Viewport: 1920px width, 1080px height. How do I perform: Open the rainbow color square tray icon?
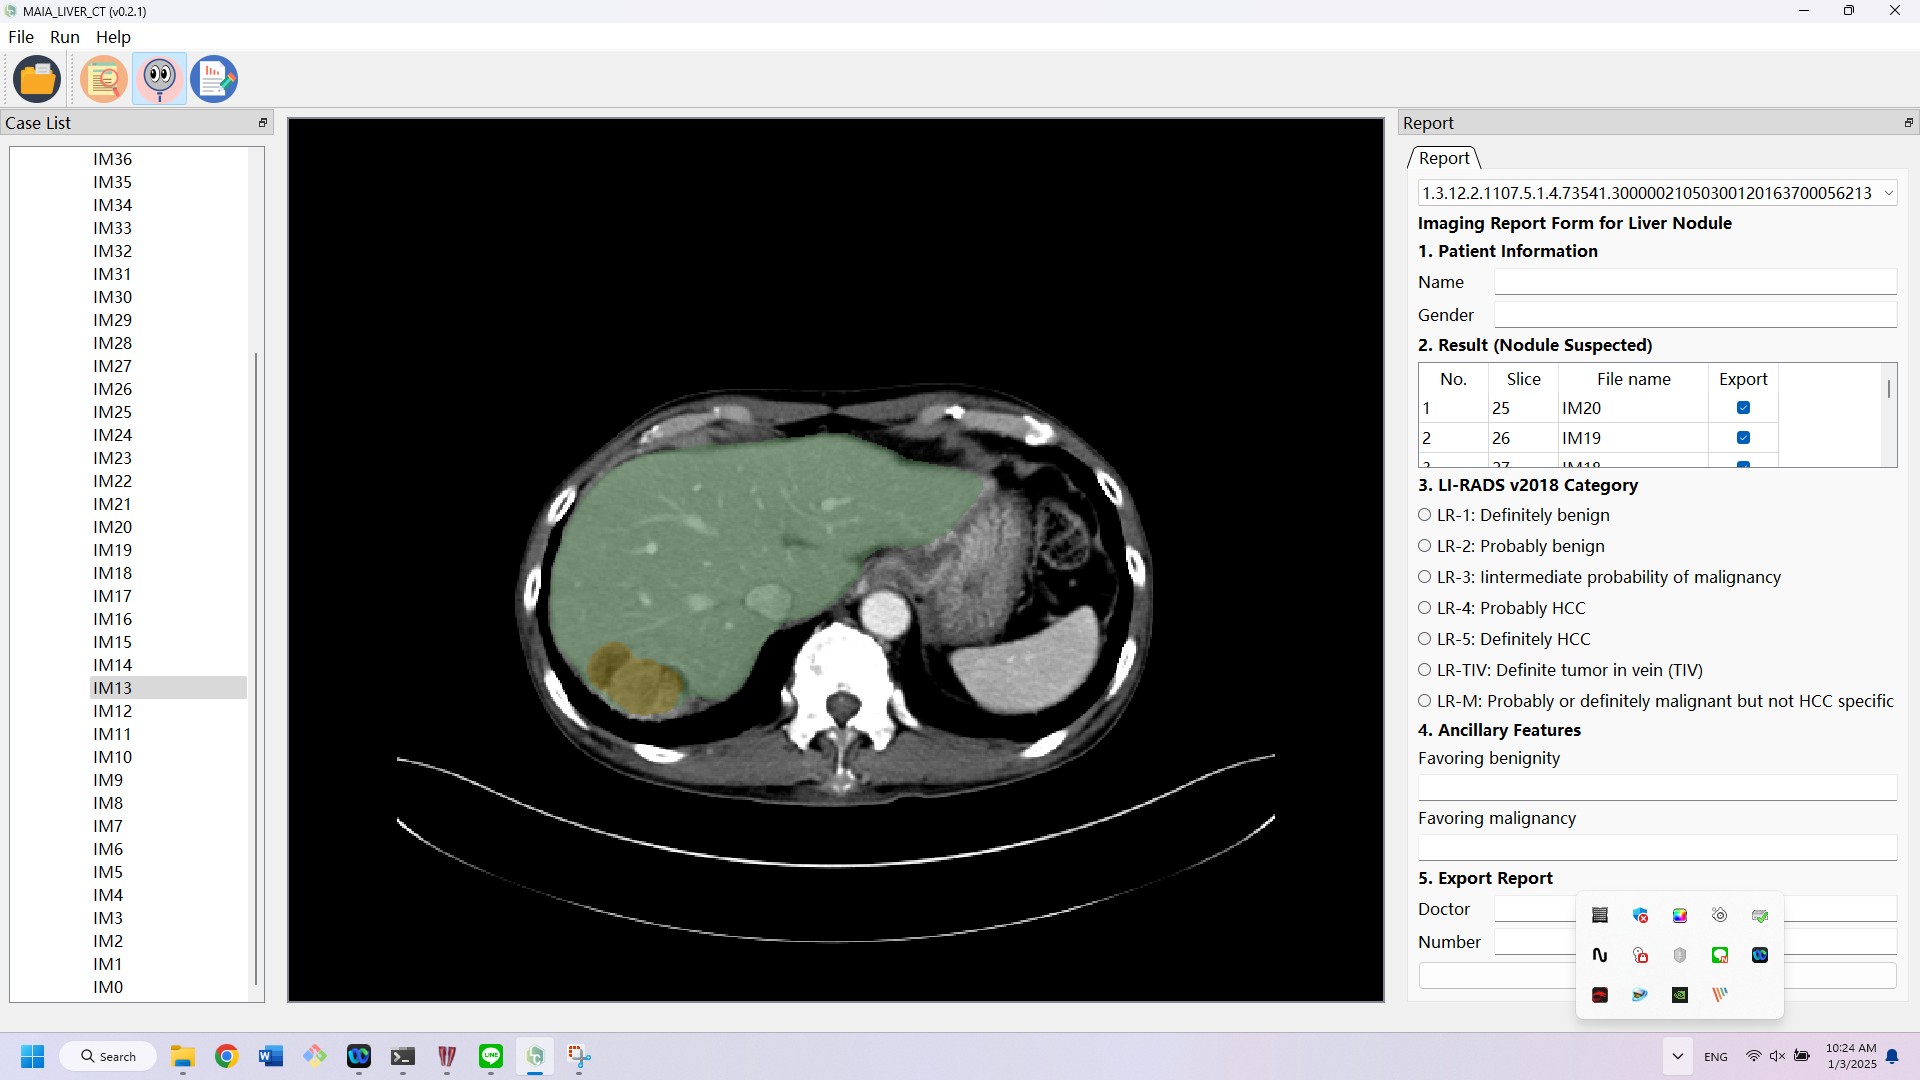[1680, 915]
